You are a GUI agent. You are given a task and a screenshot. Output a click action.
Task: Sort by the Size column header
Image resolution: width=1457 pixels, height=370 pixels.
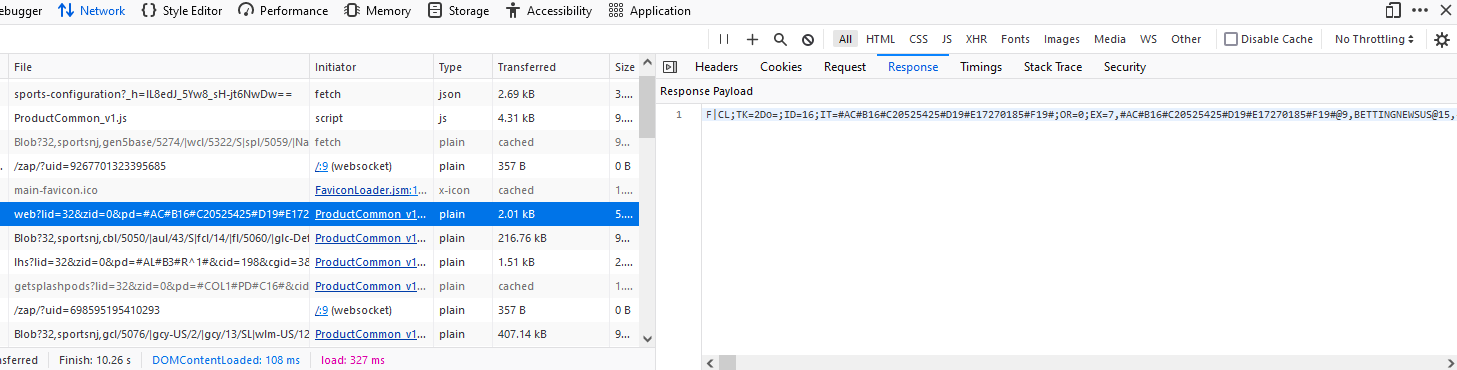point(625,67)
